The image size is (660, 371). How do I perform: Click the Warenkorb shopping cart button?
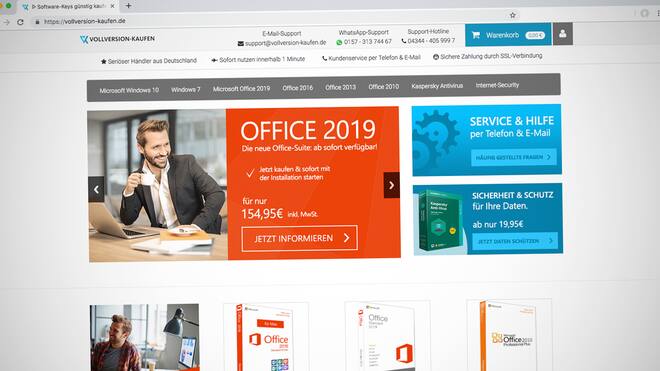click(508, 35)
